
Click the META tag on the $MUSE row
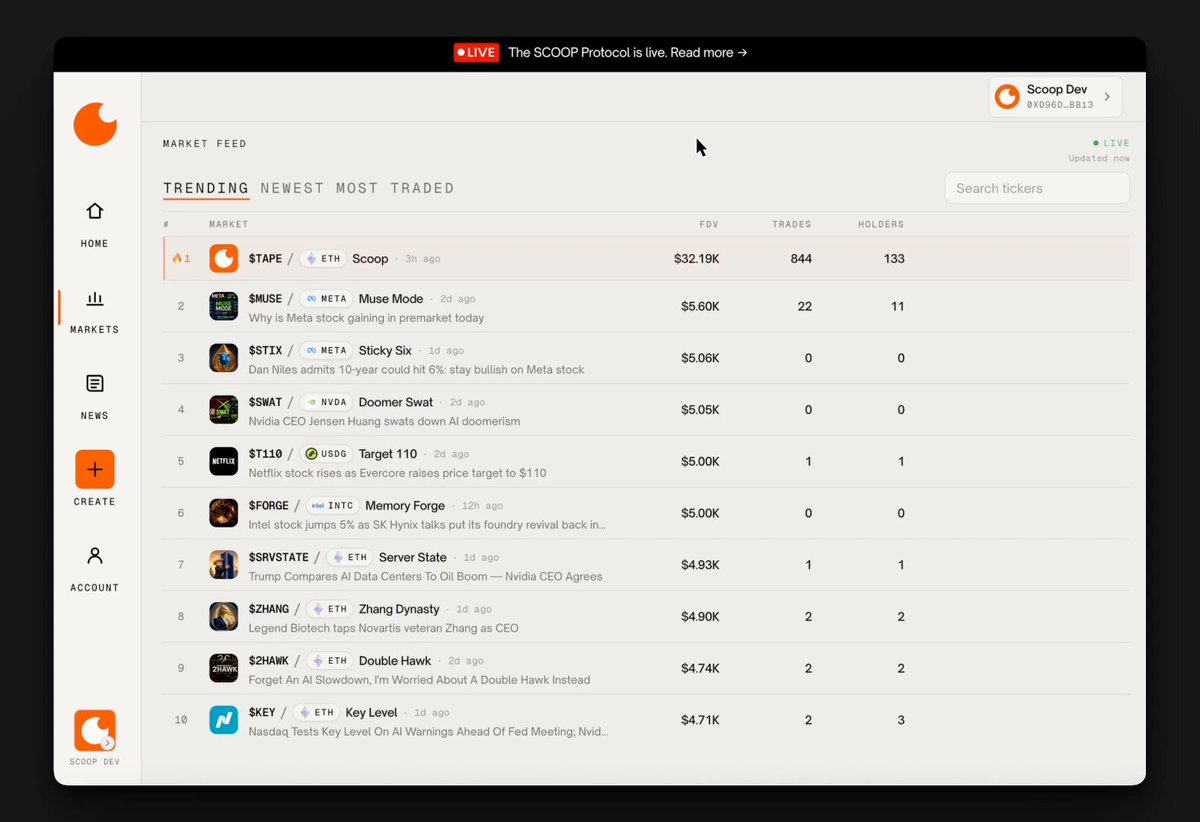[327, 299]
